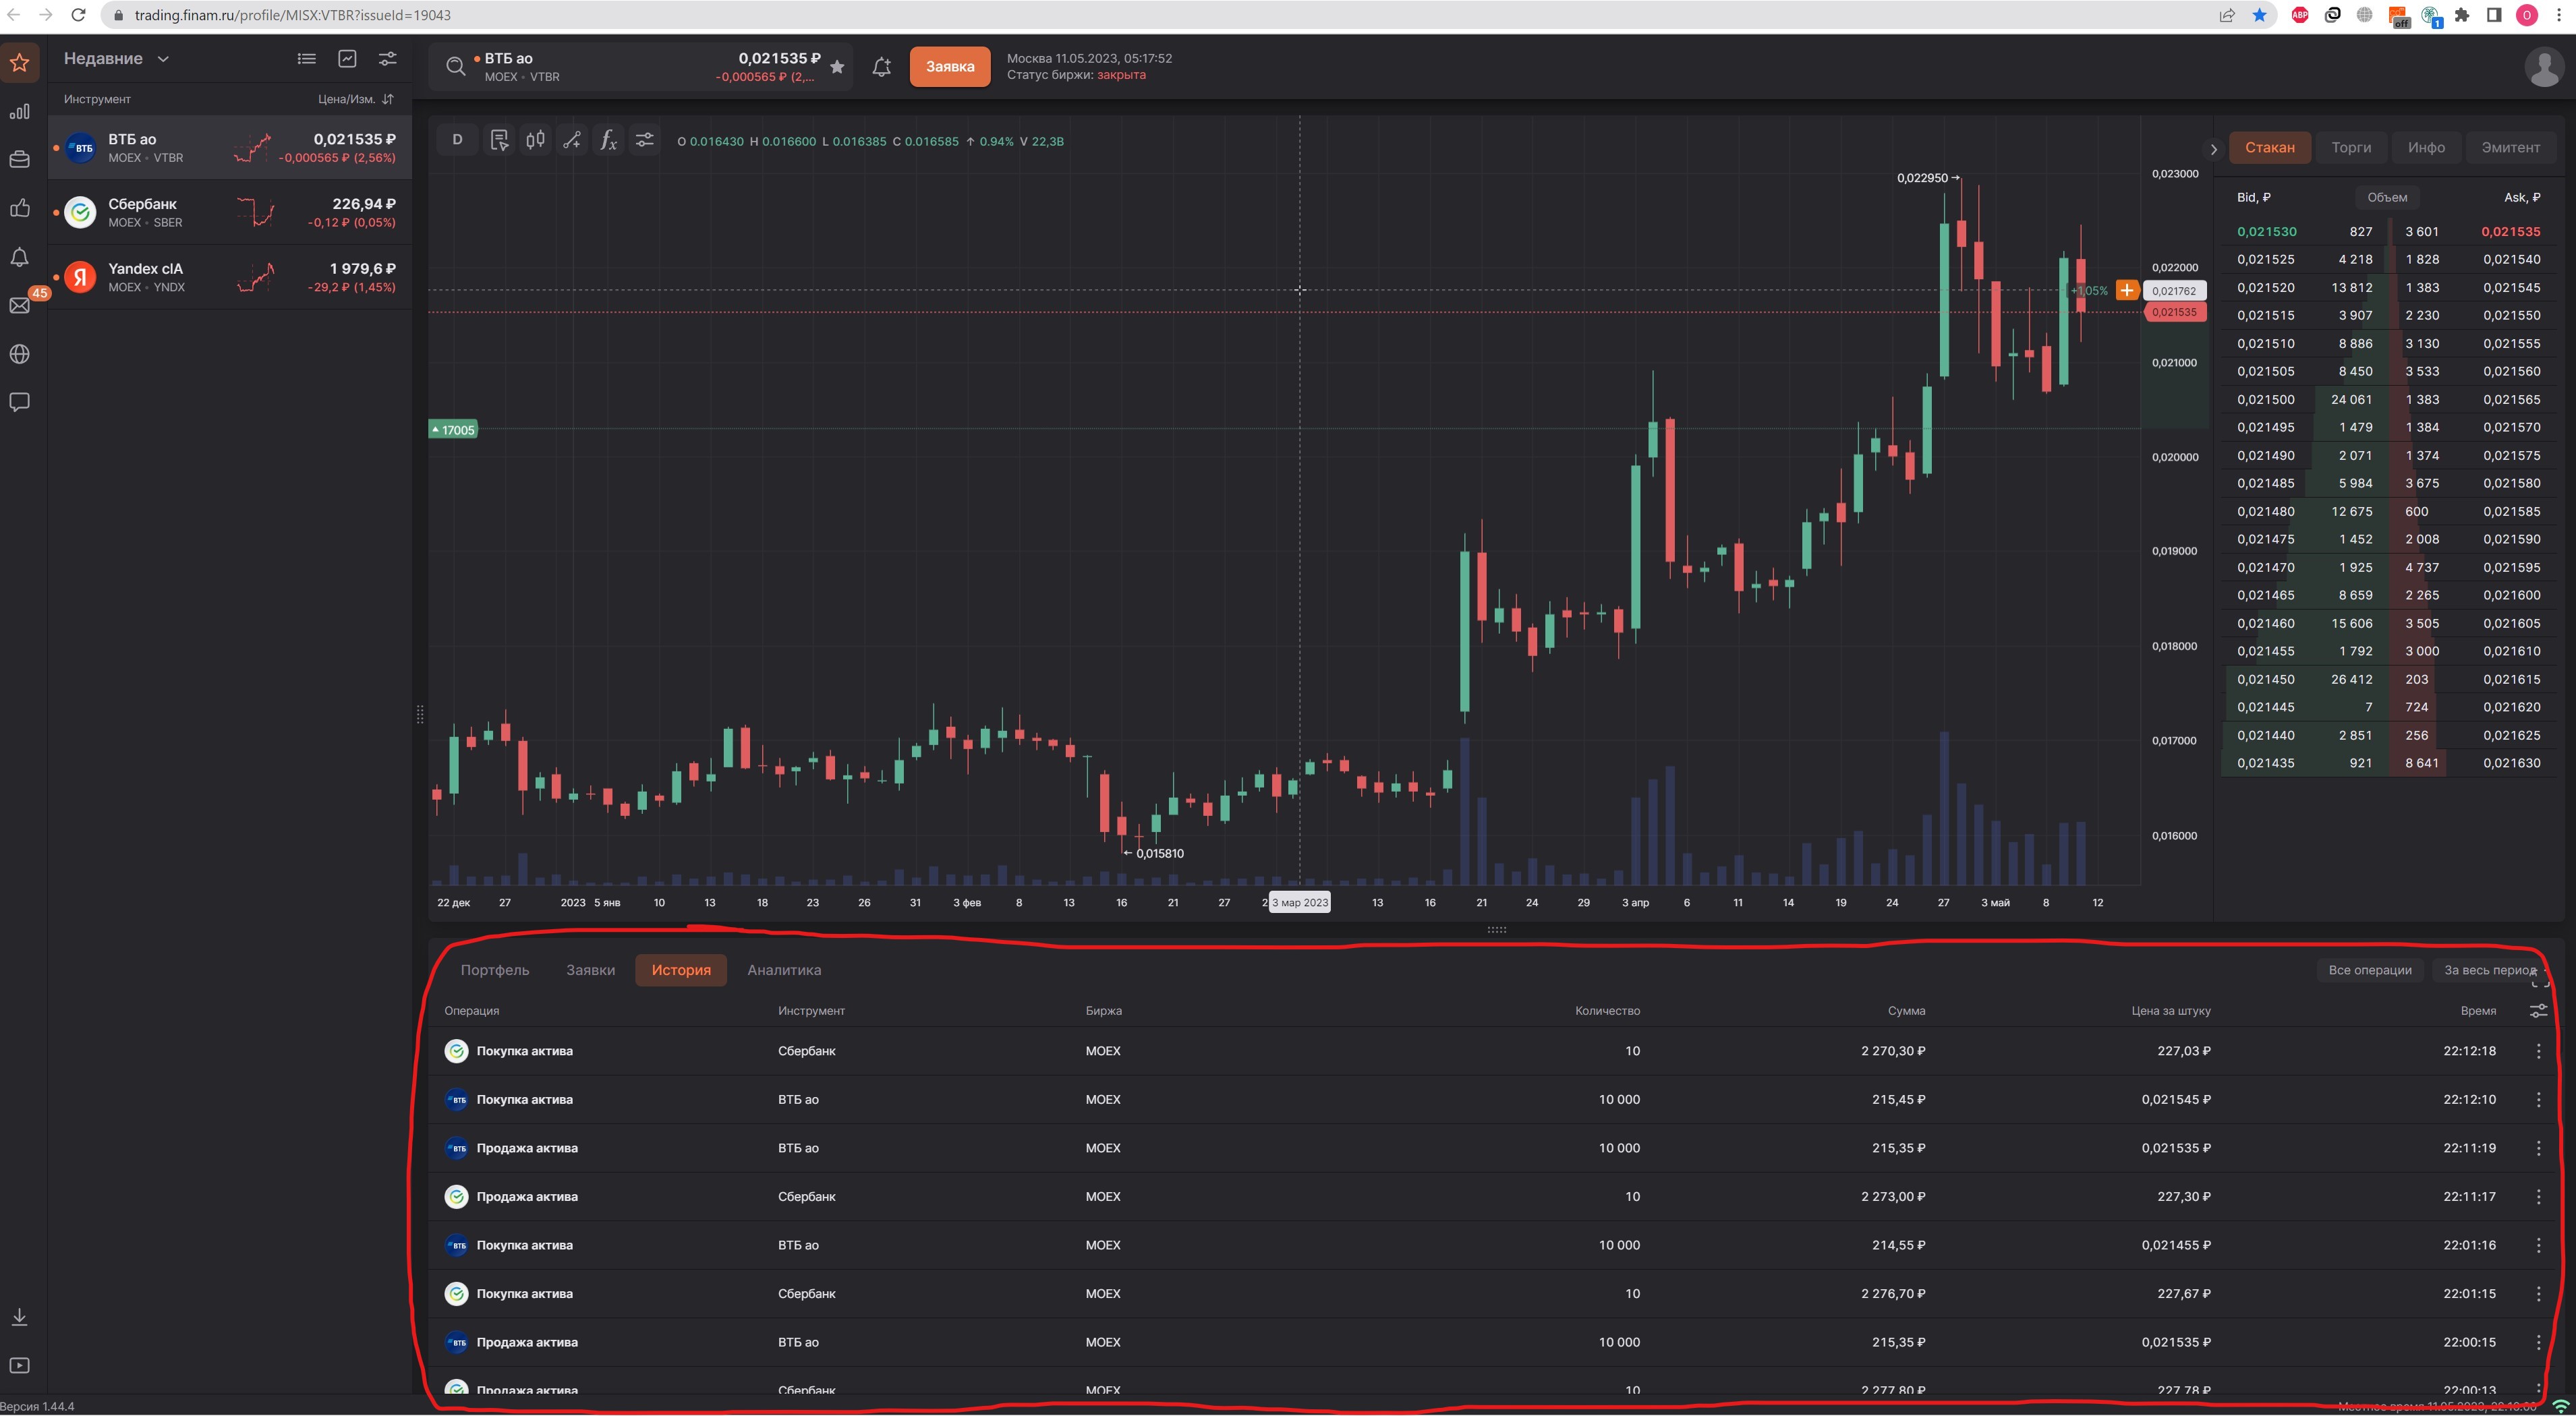Open the chart indicators fx icon

(608, 140)
